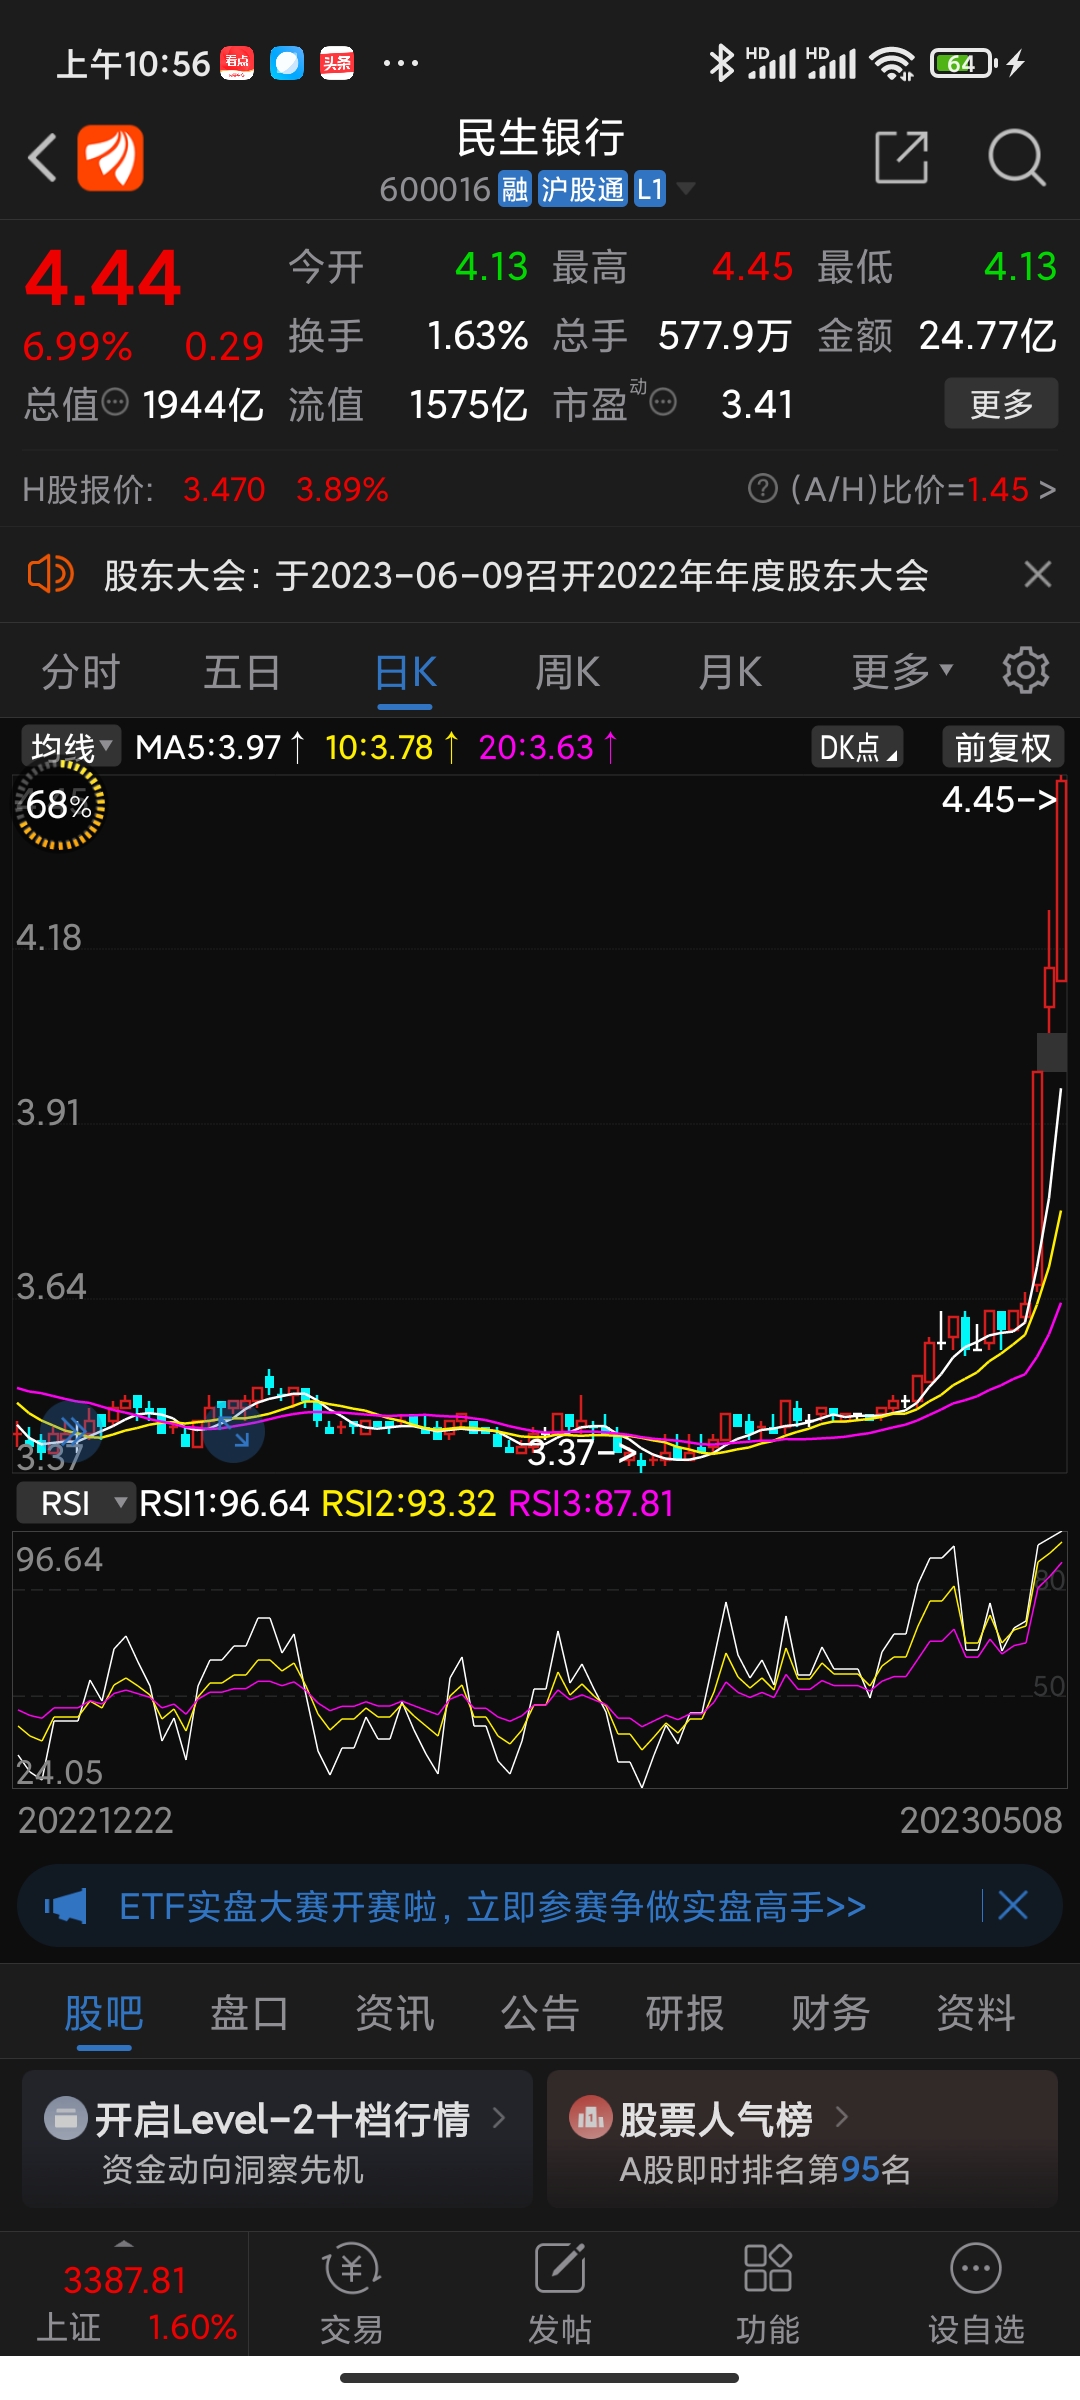Image resolution: width=1080 pixels, height=2400 pixels.
Task: Toggle the DK点 indicator
Action: click(x=858, y=747)
